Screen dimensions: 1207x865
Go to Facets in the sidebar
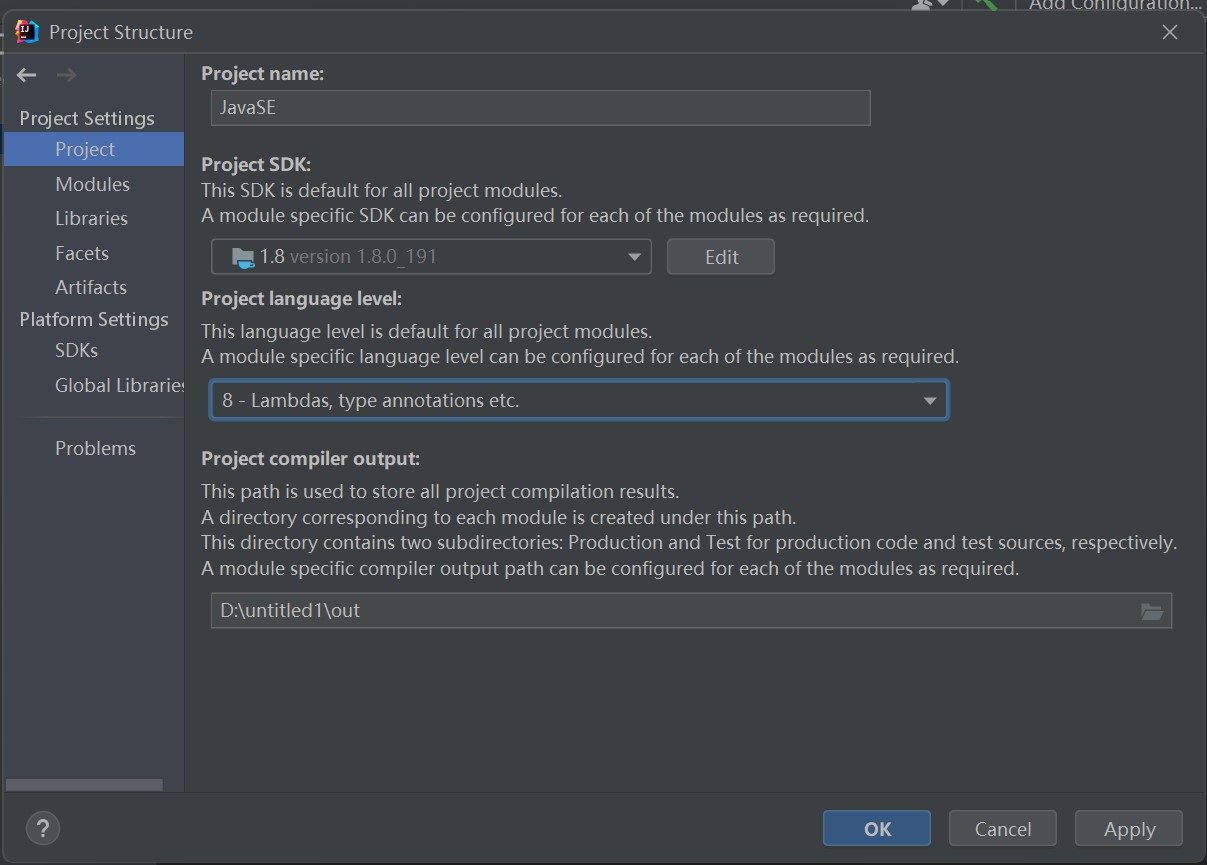tap(82, 253)
